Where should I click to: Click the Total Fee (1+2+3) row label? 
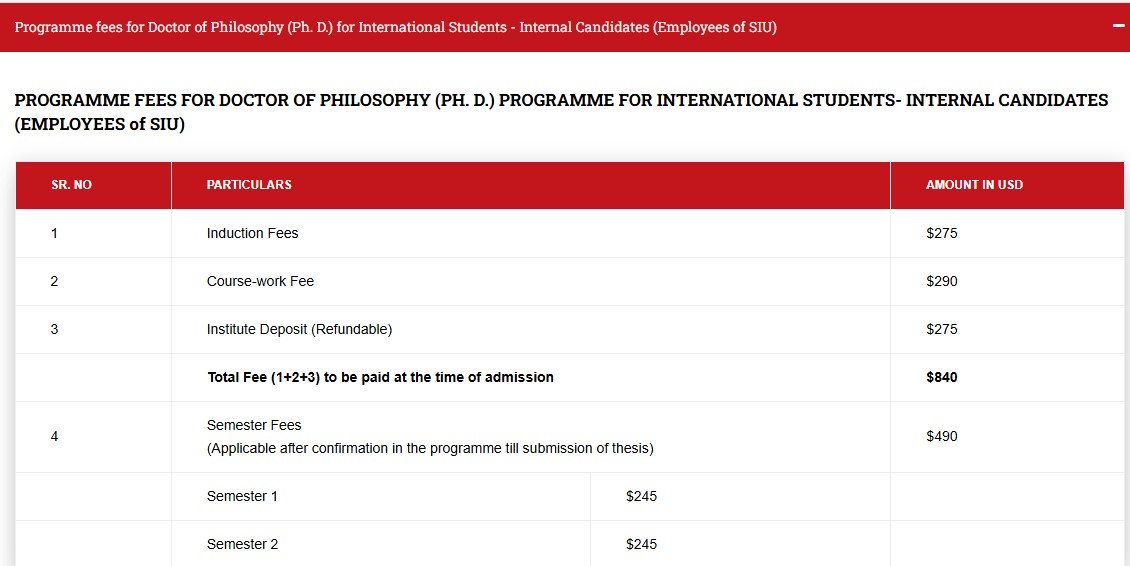click(x=380, y=377)
